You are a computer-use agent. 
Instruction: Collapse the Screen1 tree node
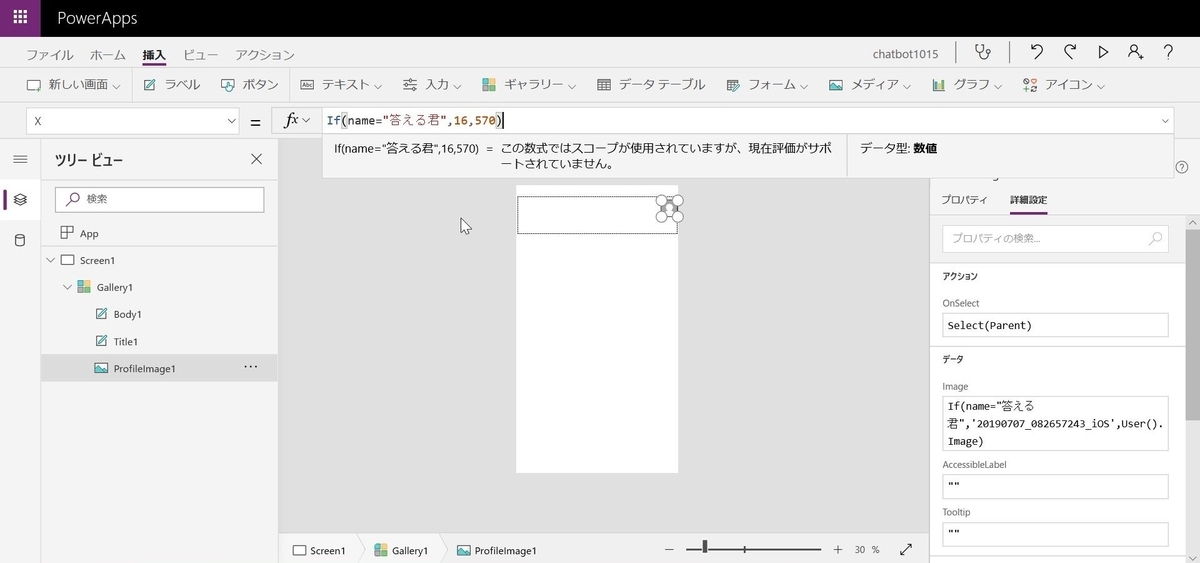point(50,260)
